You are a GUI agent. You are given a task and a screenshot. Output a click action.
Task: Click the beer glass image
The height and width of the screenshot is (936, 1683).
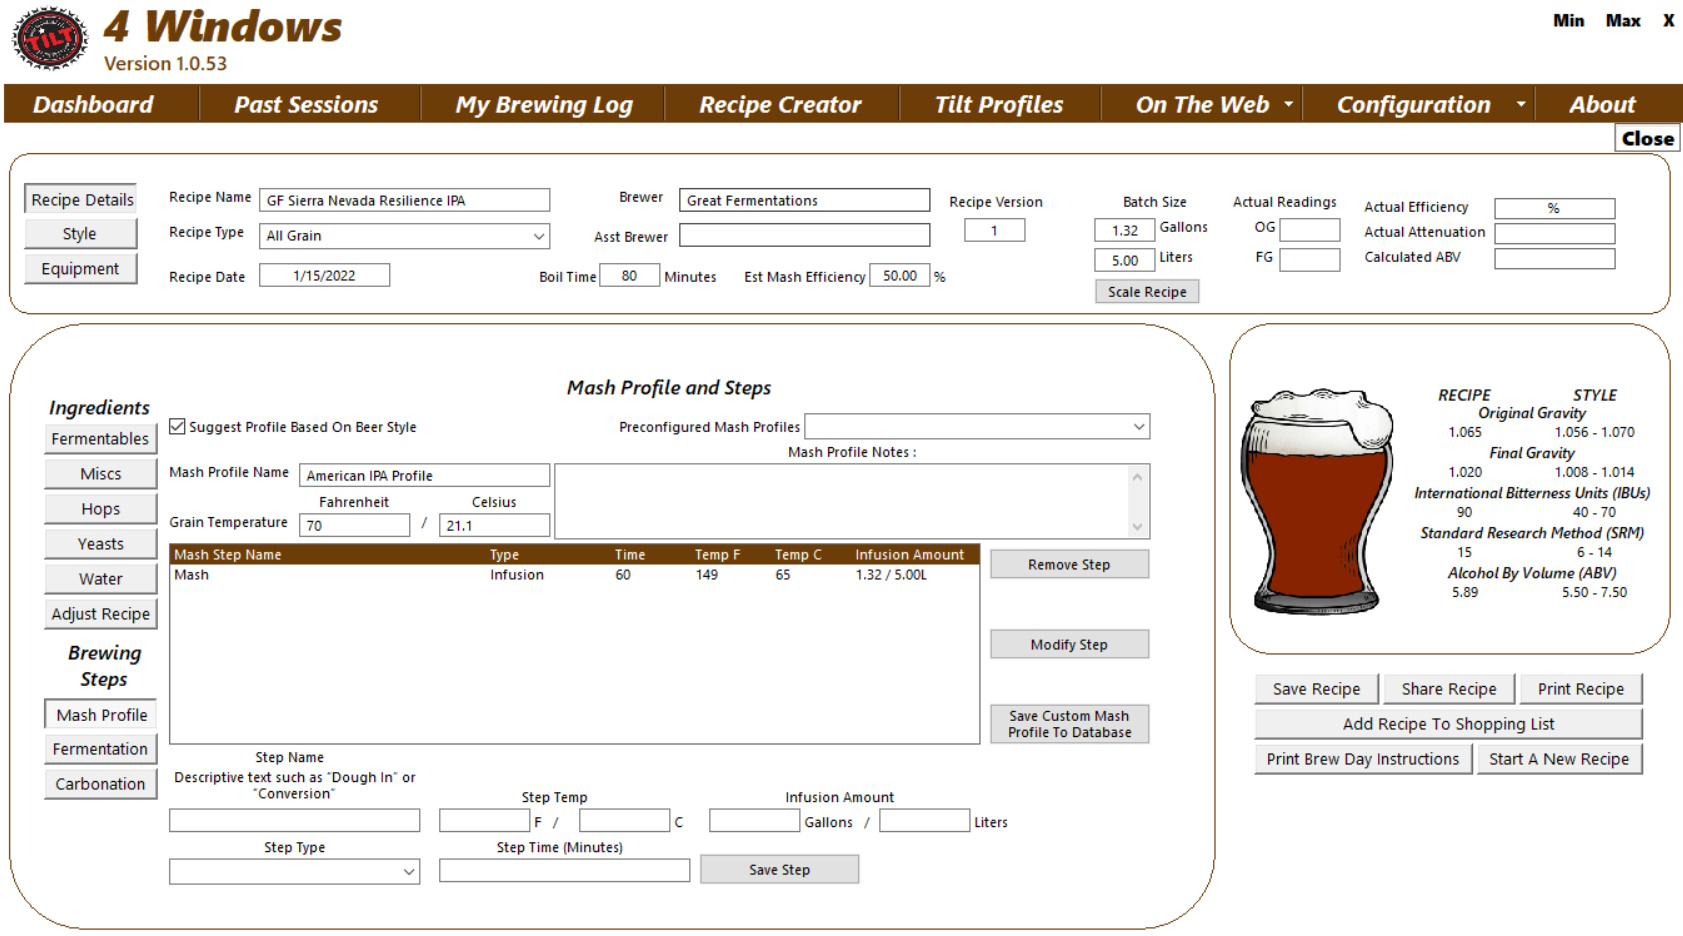pyautogui.click(x=1318, y=502)
